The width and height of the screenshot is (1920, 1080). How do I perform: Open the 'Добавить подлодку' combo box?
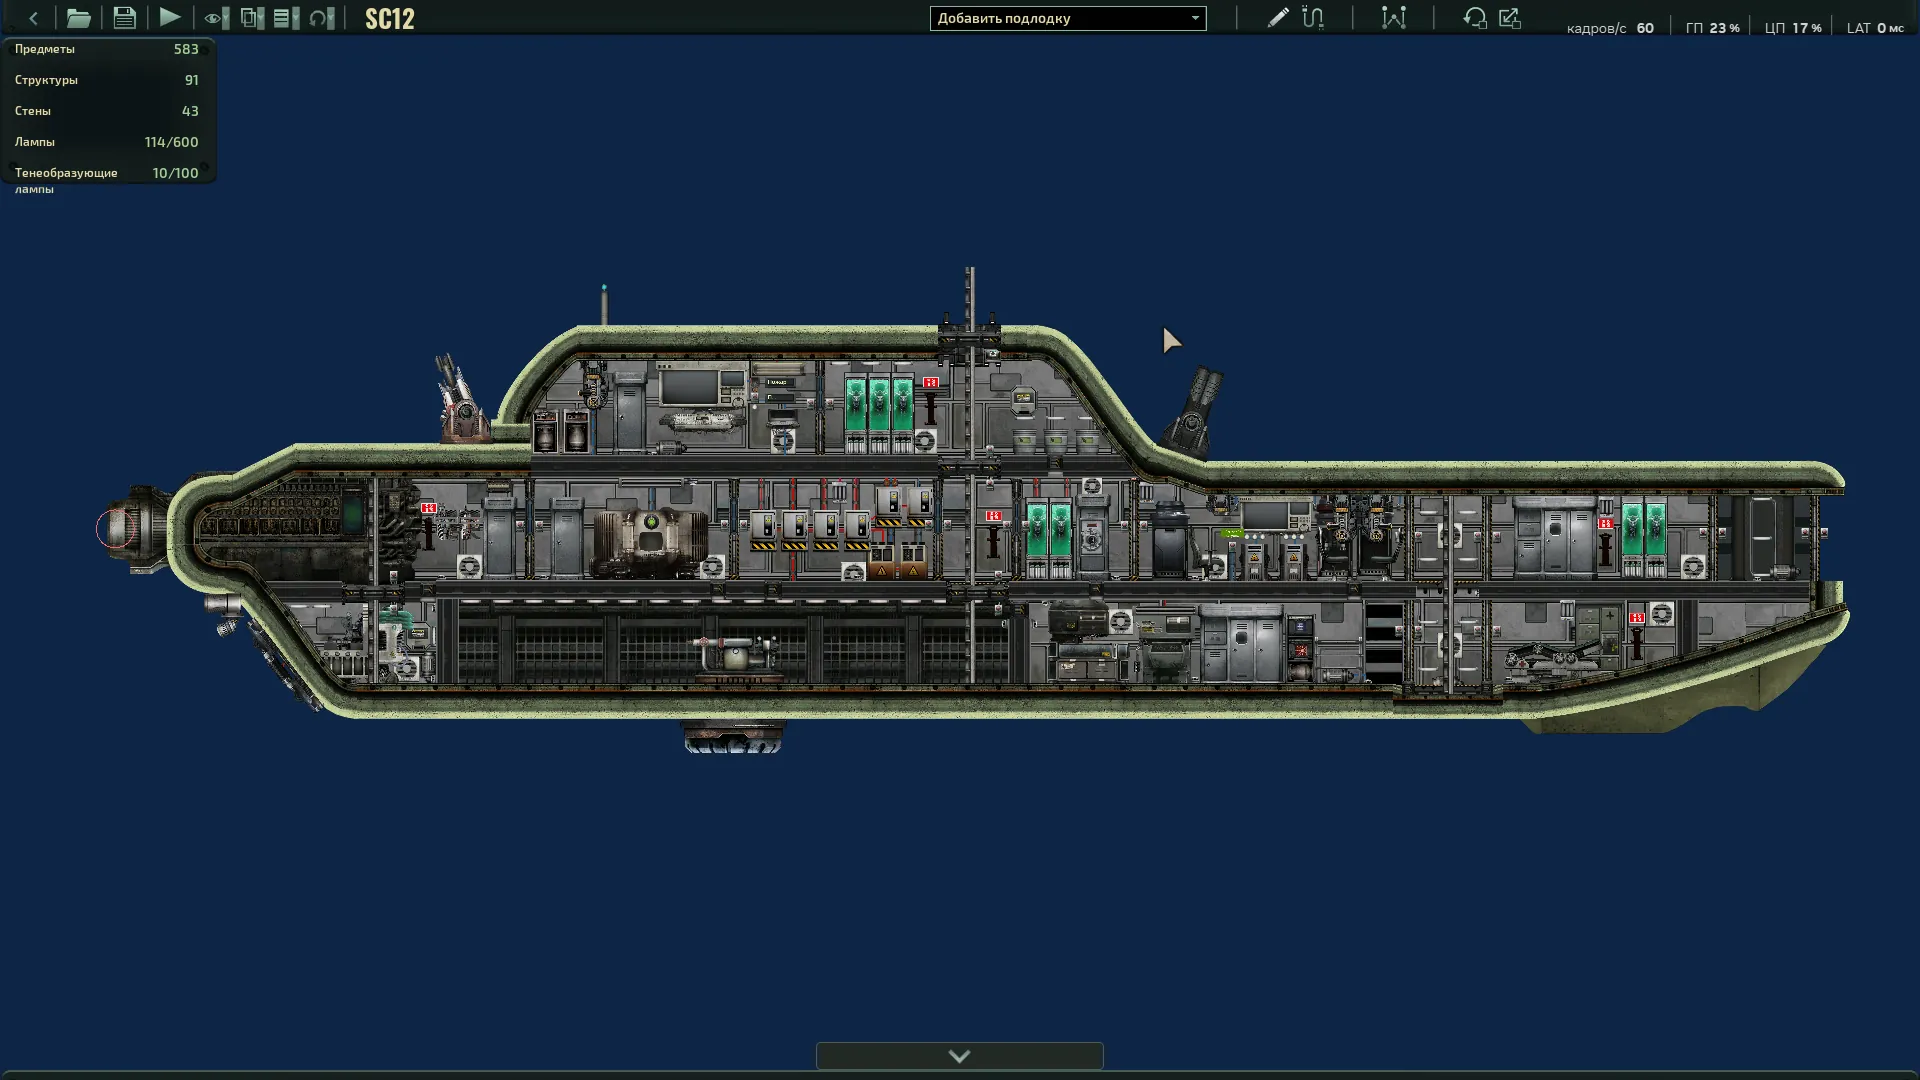coord(1067,18)
